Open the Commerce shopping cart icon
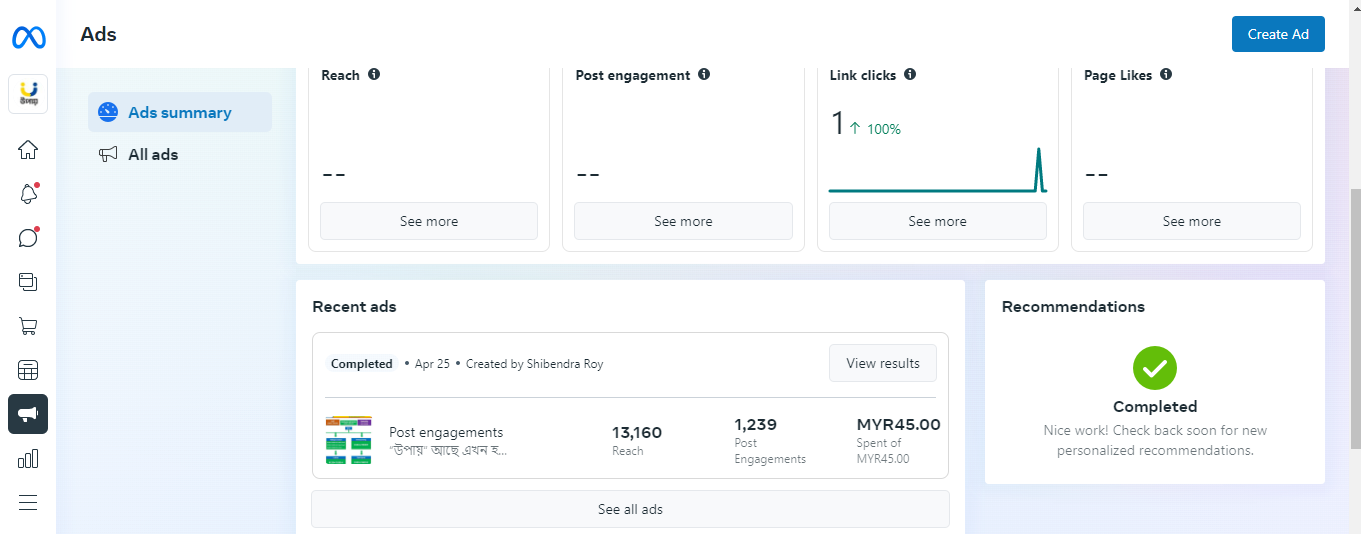 click(28, 326)
